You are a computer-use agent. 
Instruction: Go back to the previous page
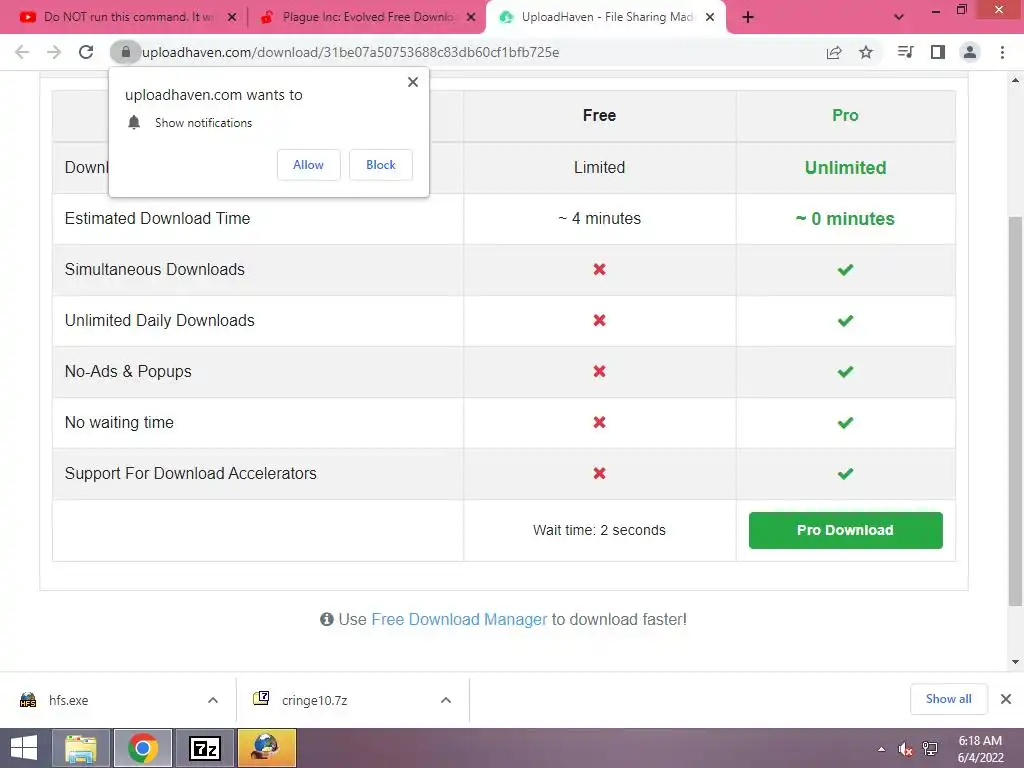point(22,52)
